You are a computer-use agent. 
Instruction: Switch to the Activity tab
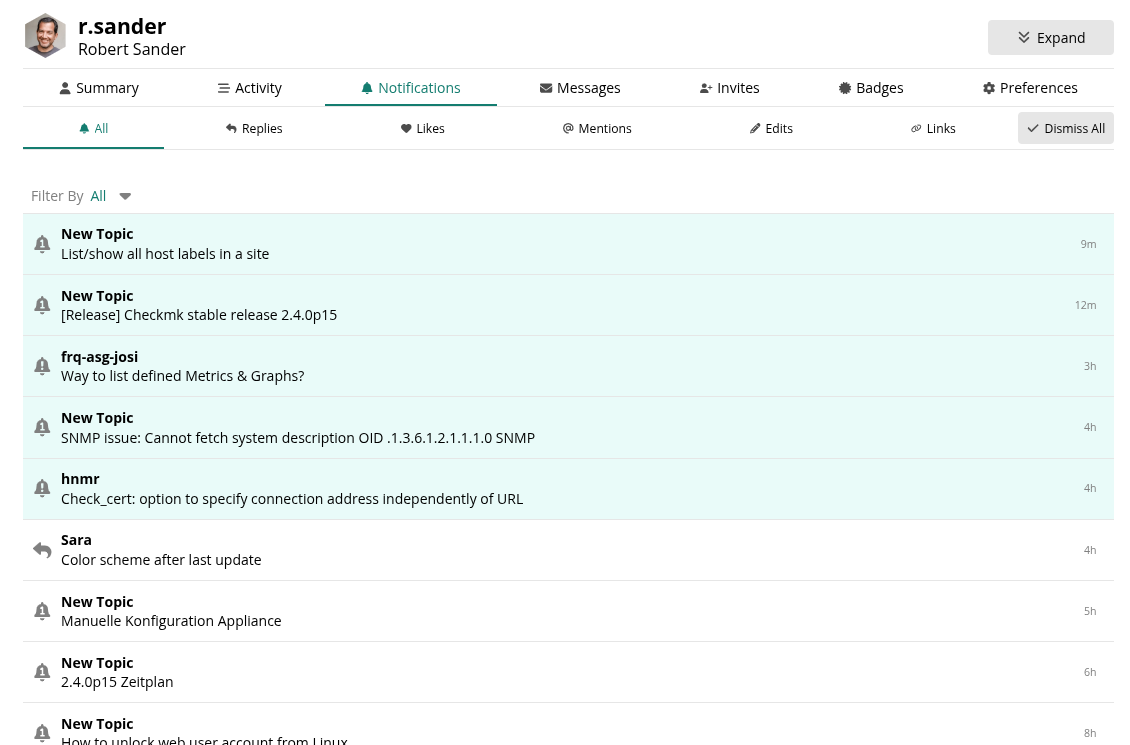(x=250, y=88)
